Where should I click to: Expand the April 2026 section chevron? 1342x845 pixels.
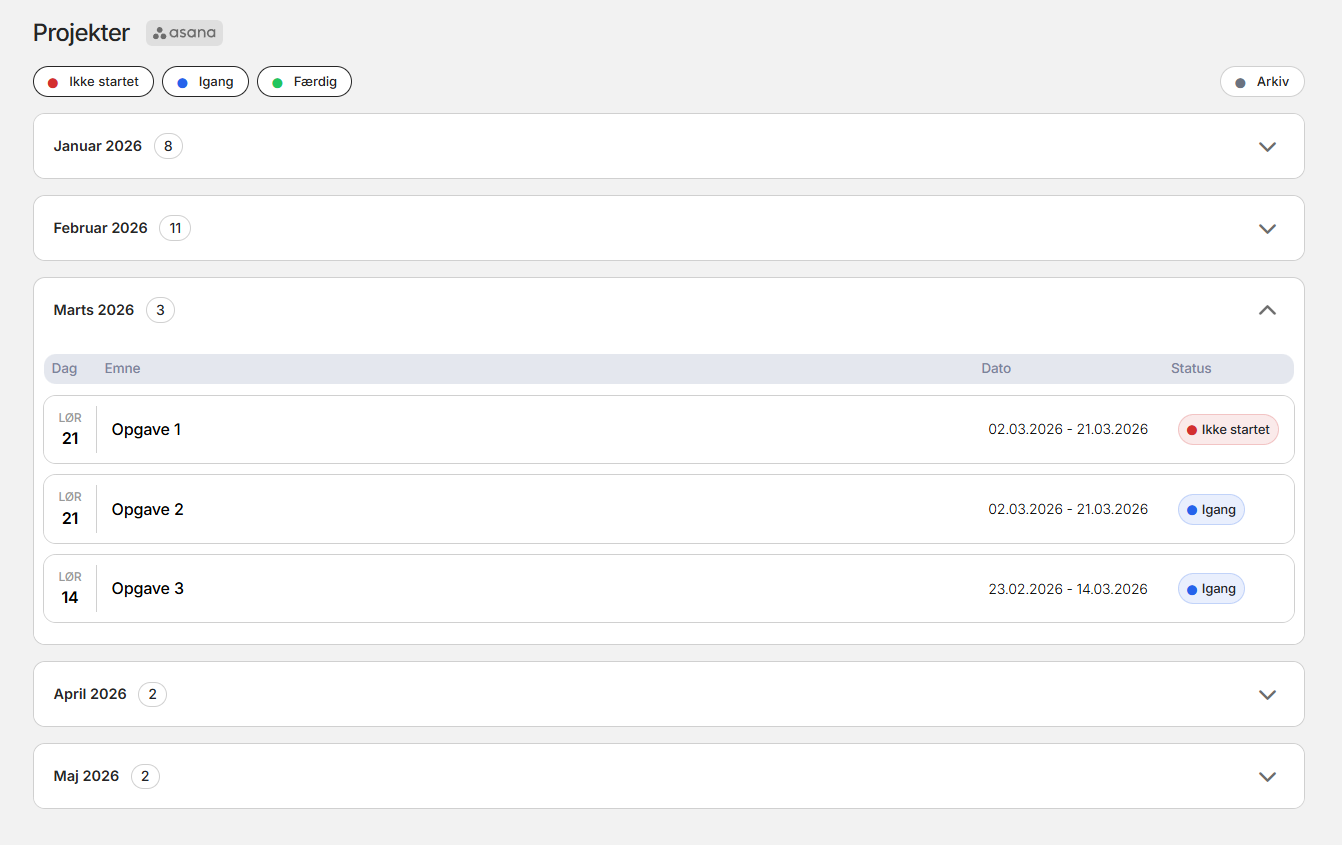[1267, 695]
